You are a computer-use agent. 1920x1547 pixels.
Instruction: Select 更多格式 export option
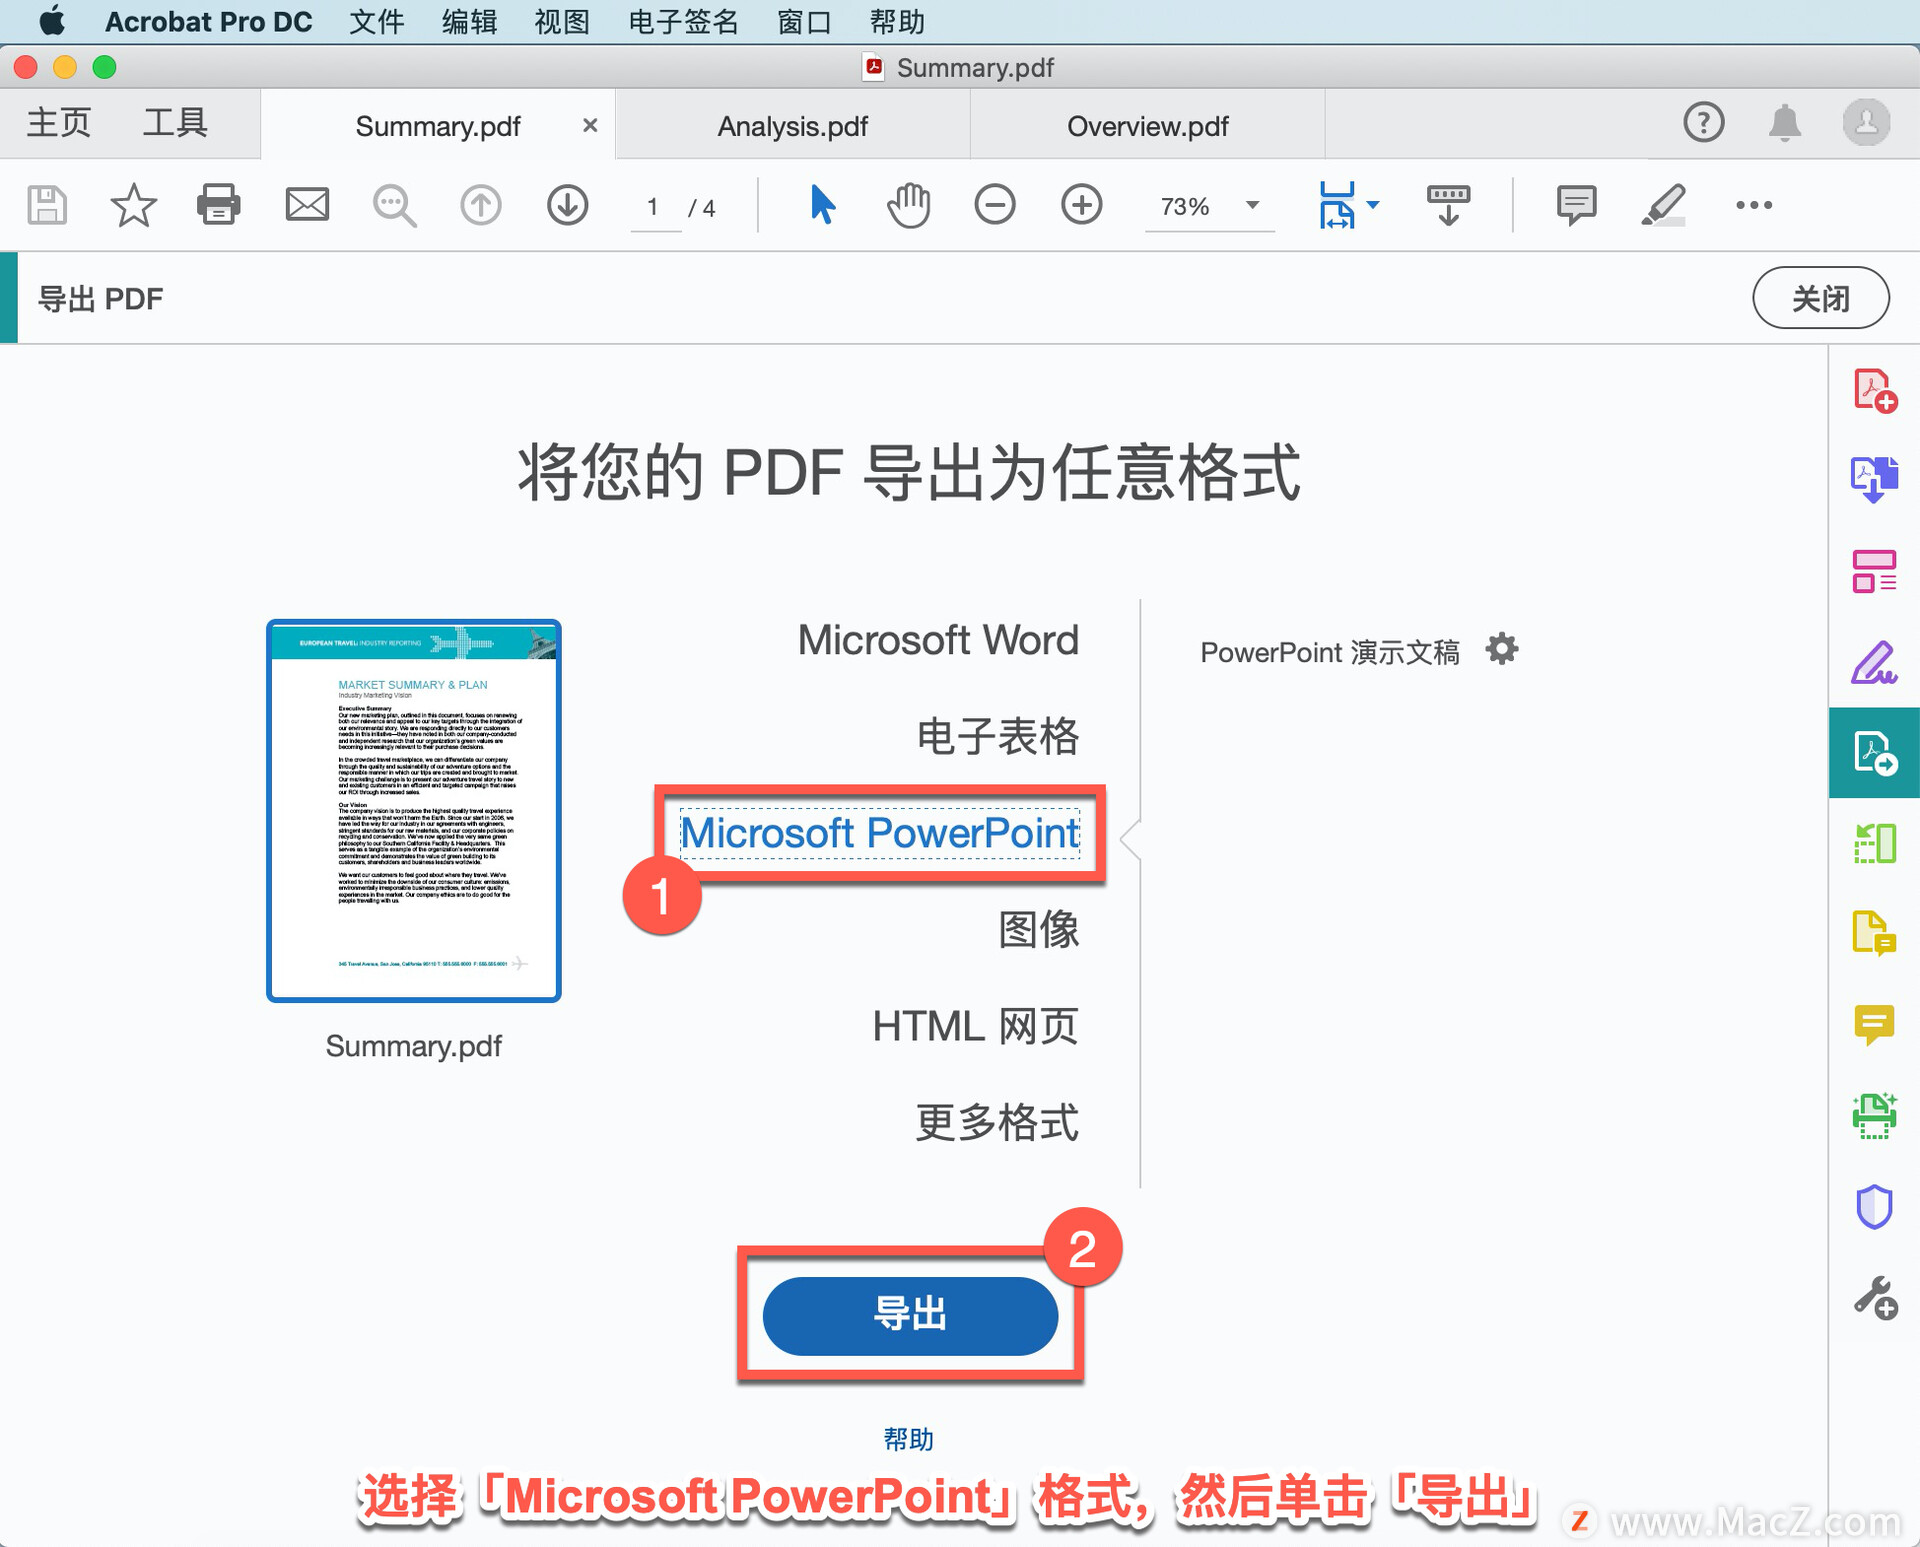(x=998, y=1123)
